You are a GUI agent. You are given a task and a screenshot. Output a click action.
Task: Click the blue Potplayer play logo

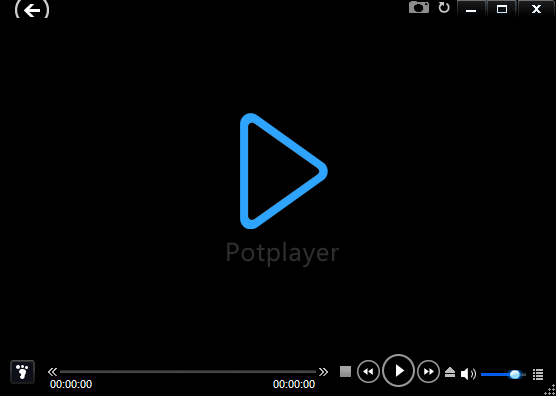click(283, 171)
